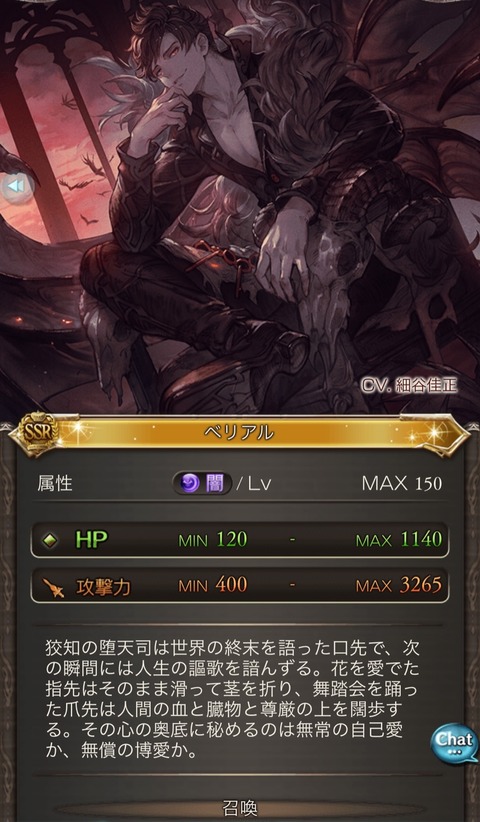
Task: Tap the SSR rarity badge
Action: click(38, 433)
